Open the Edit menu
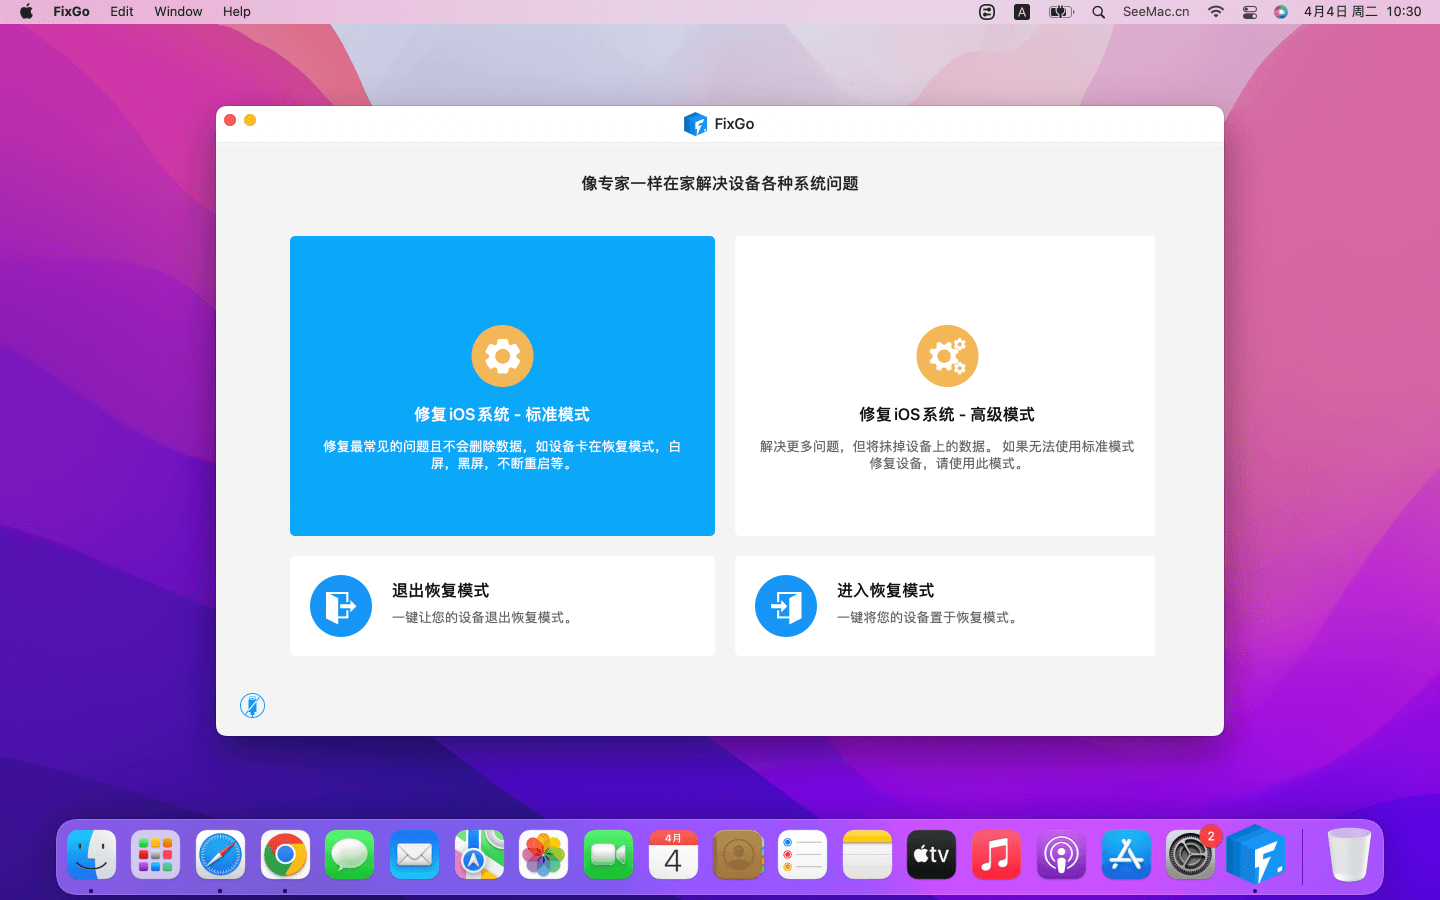The height and width of the screenshot is (900, 1440). 122,12
